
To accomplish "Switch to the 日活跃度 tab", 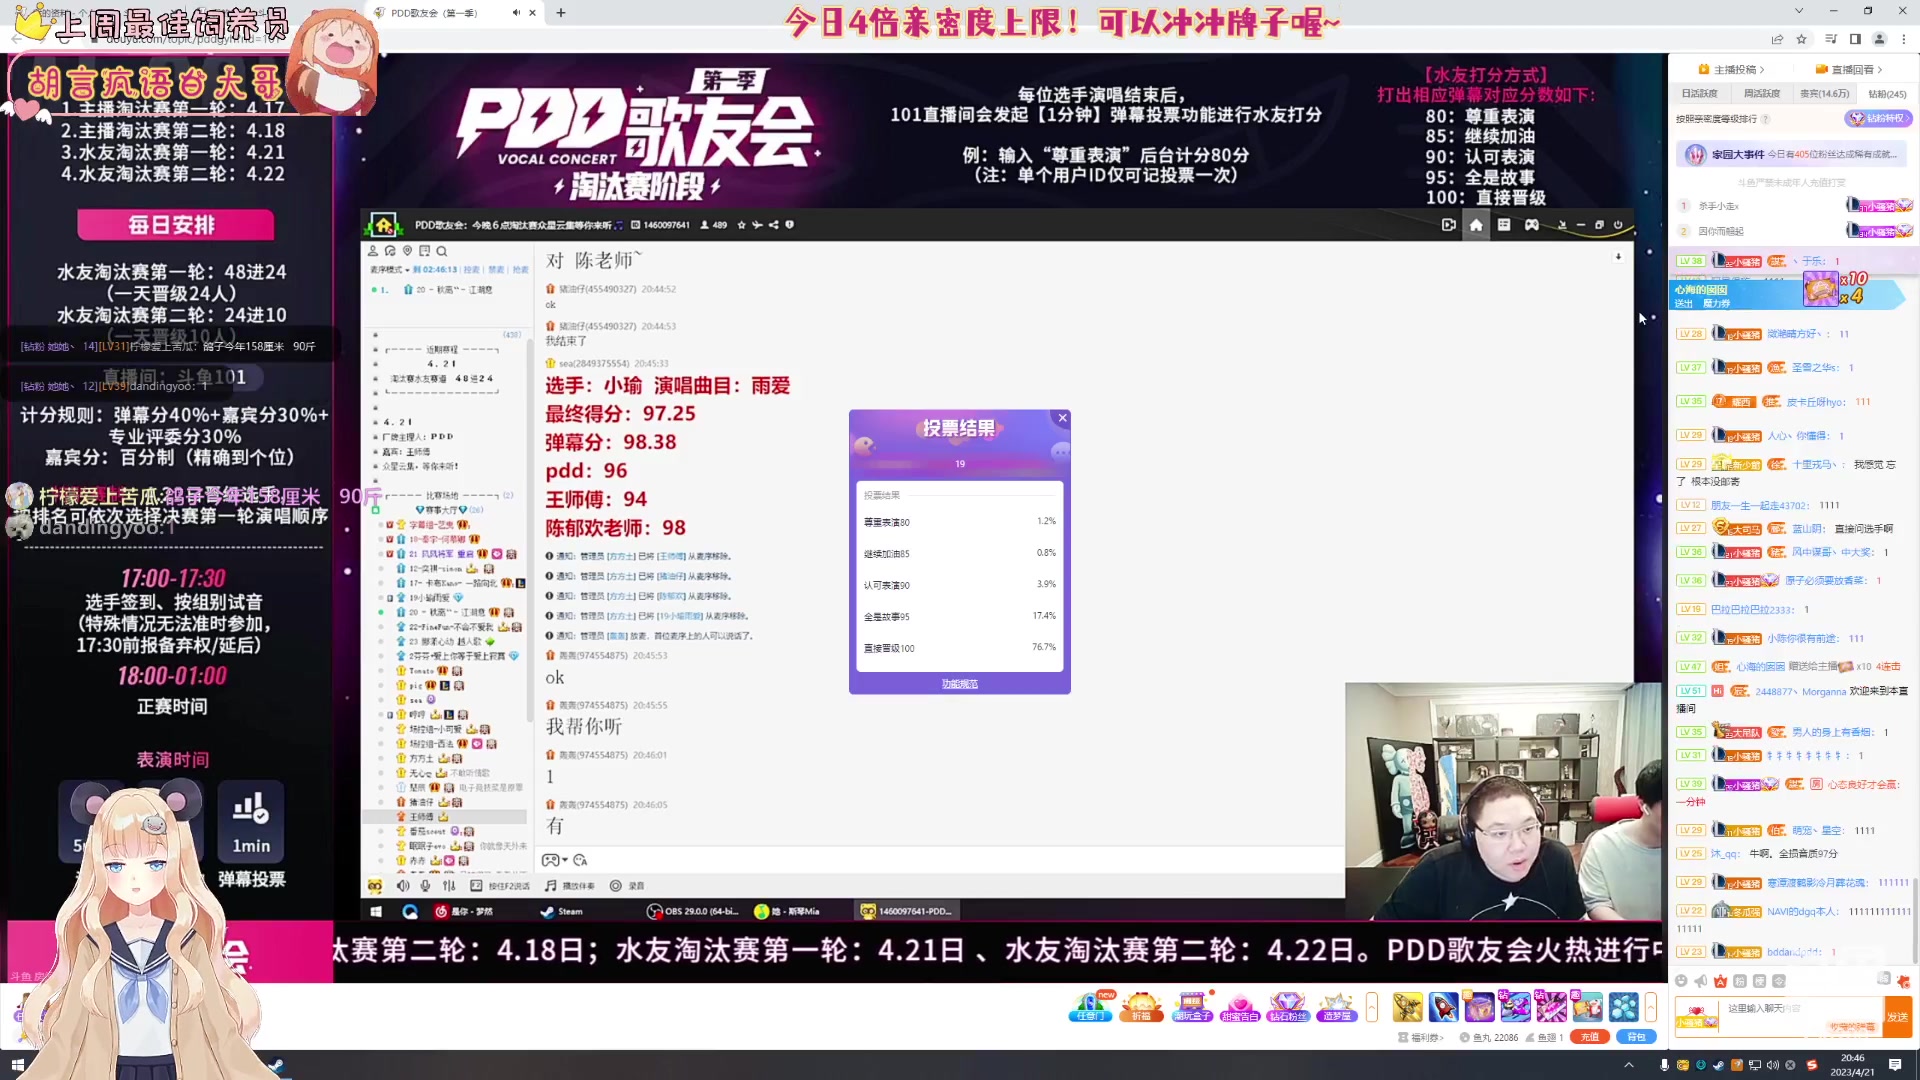I will point(1699,94).
